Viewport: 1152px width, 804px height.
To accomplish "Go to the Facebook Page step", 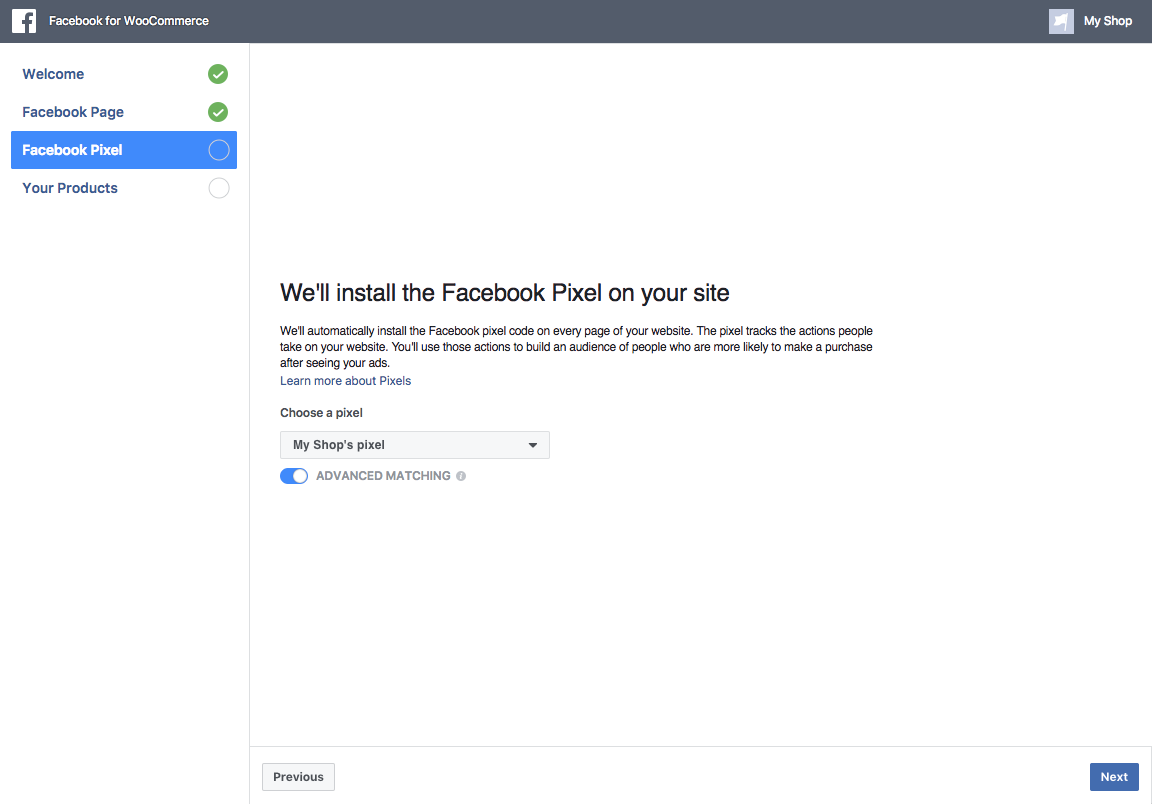I will click(123, 112).
